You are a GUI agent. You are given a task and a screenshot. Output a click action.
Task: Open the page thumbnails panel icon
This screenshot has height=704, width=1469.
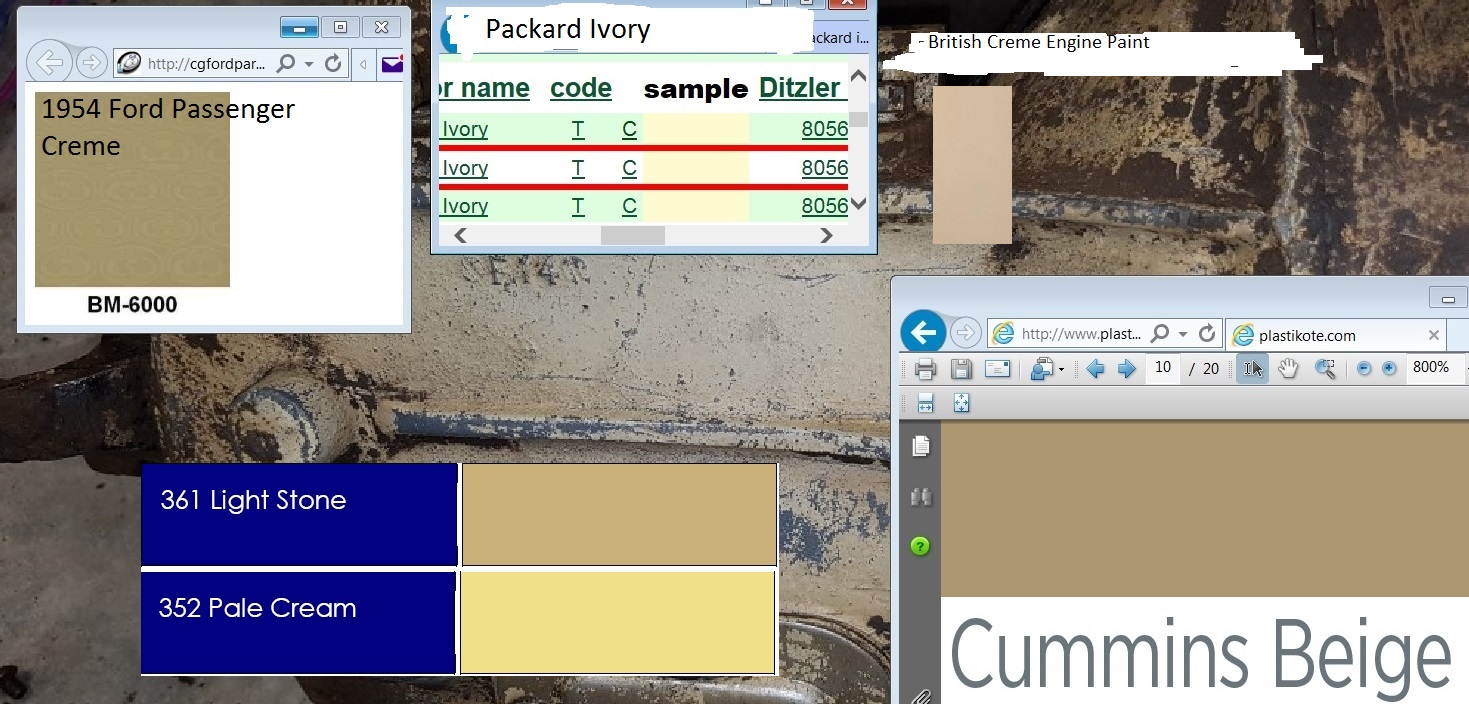[921, 446]
